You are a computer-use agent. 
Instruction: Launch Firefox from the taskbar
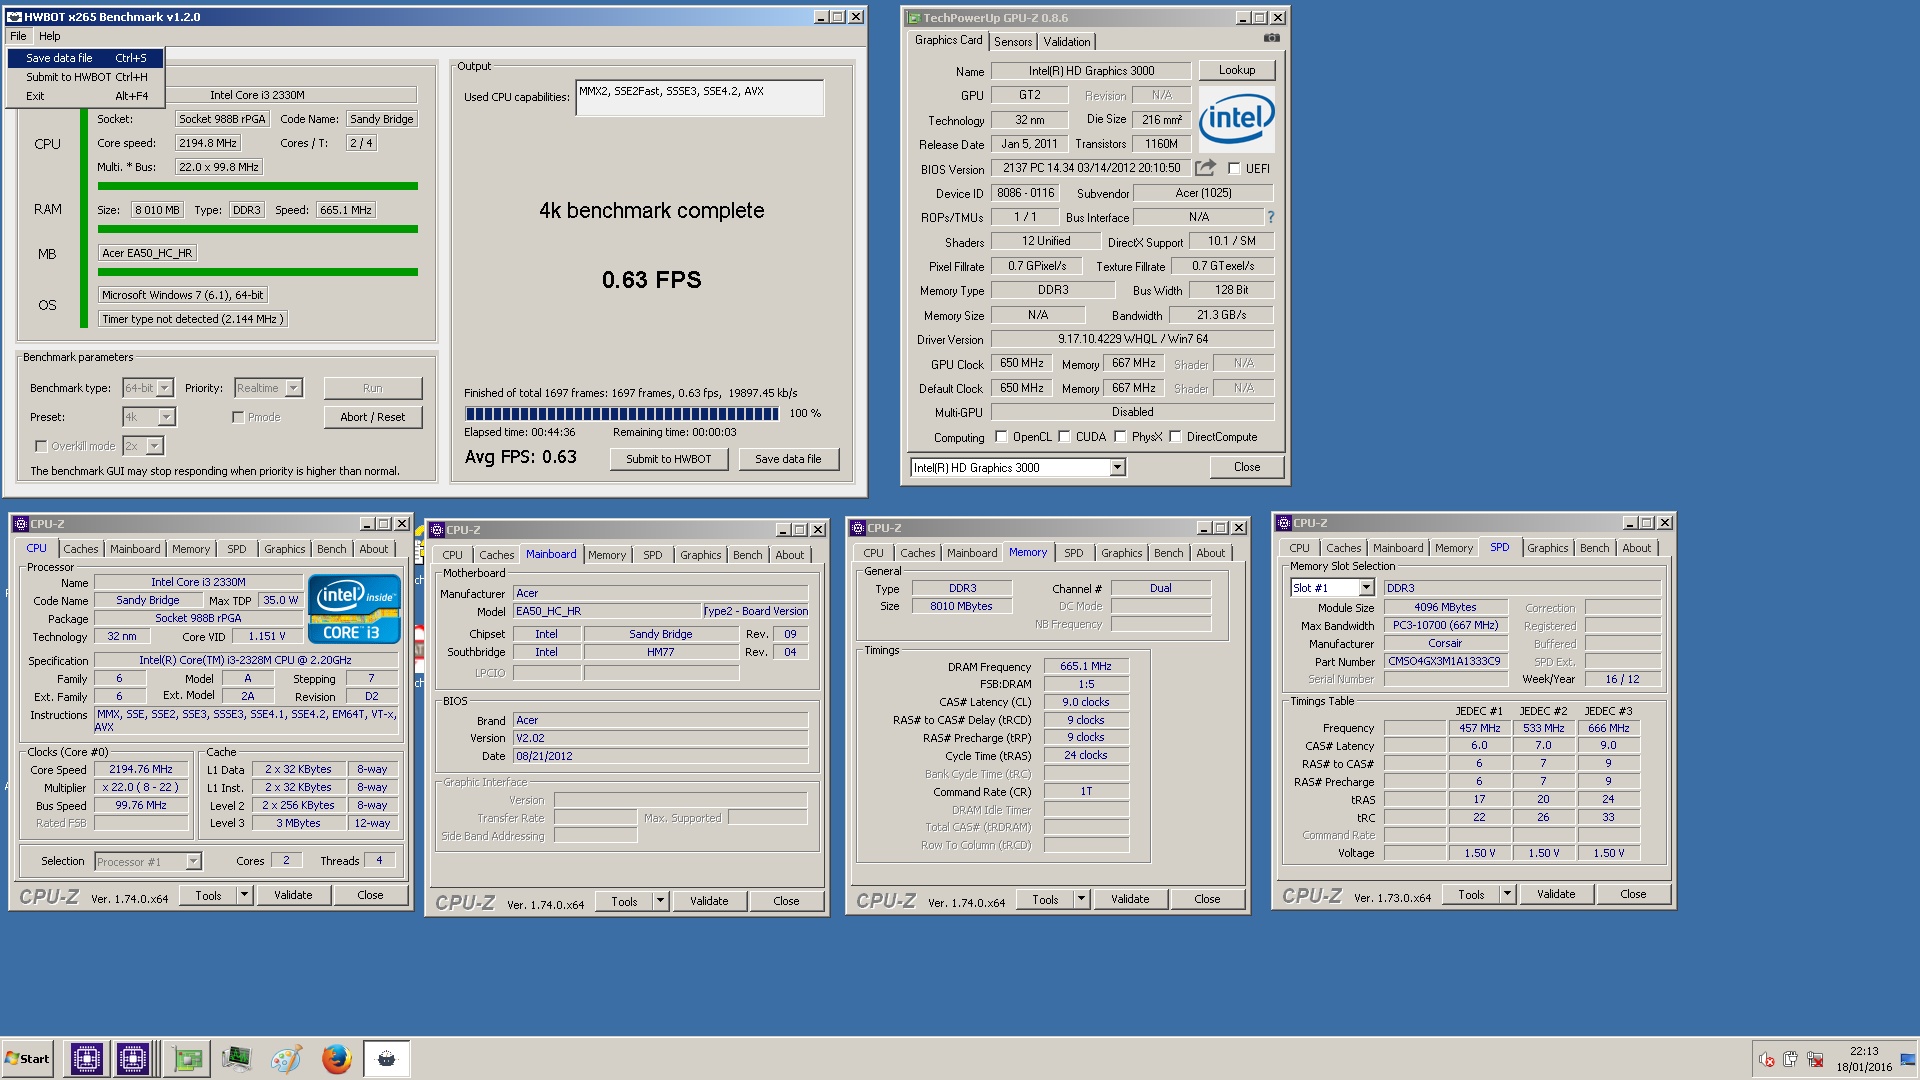click(x=336, y=1059)
